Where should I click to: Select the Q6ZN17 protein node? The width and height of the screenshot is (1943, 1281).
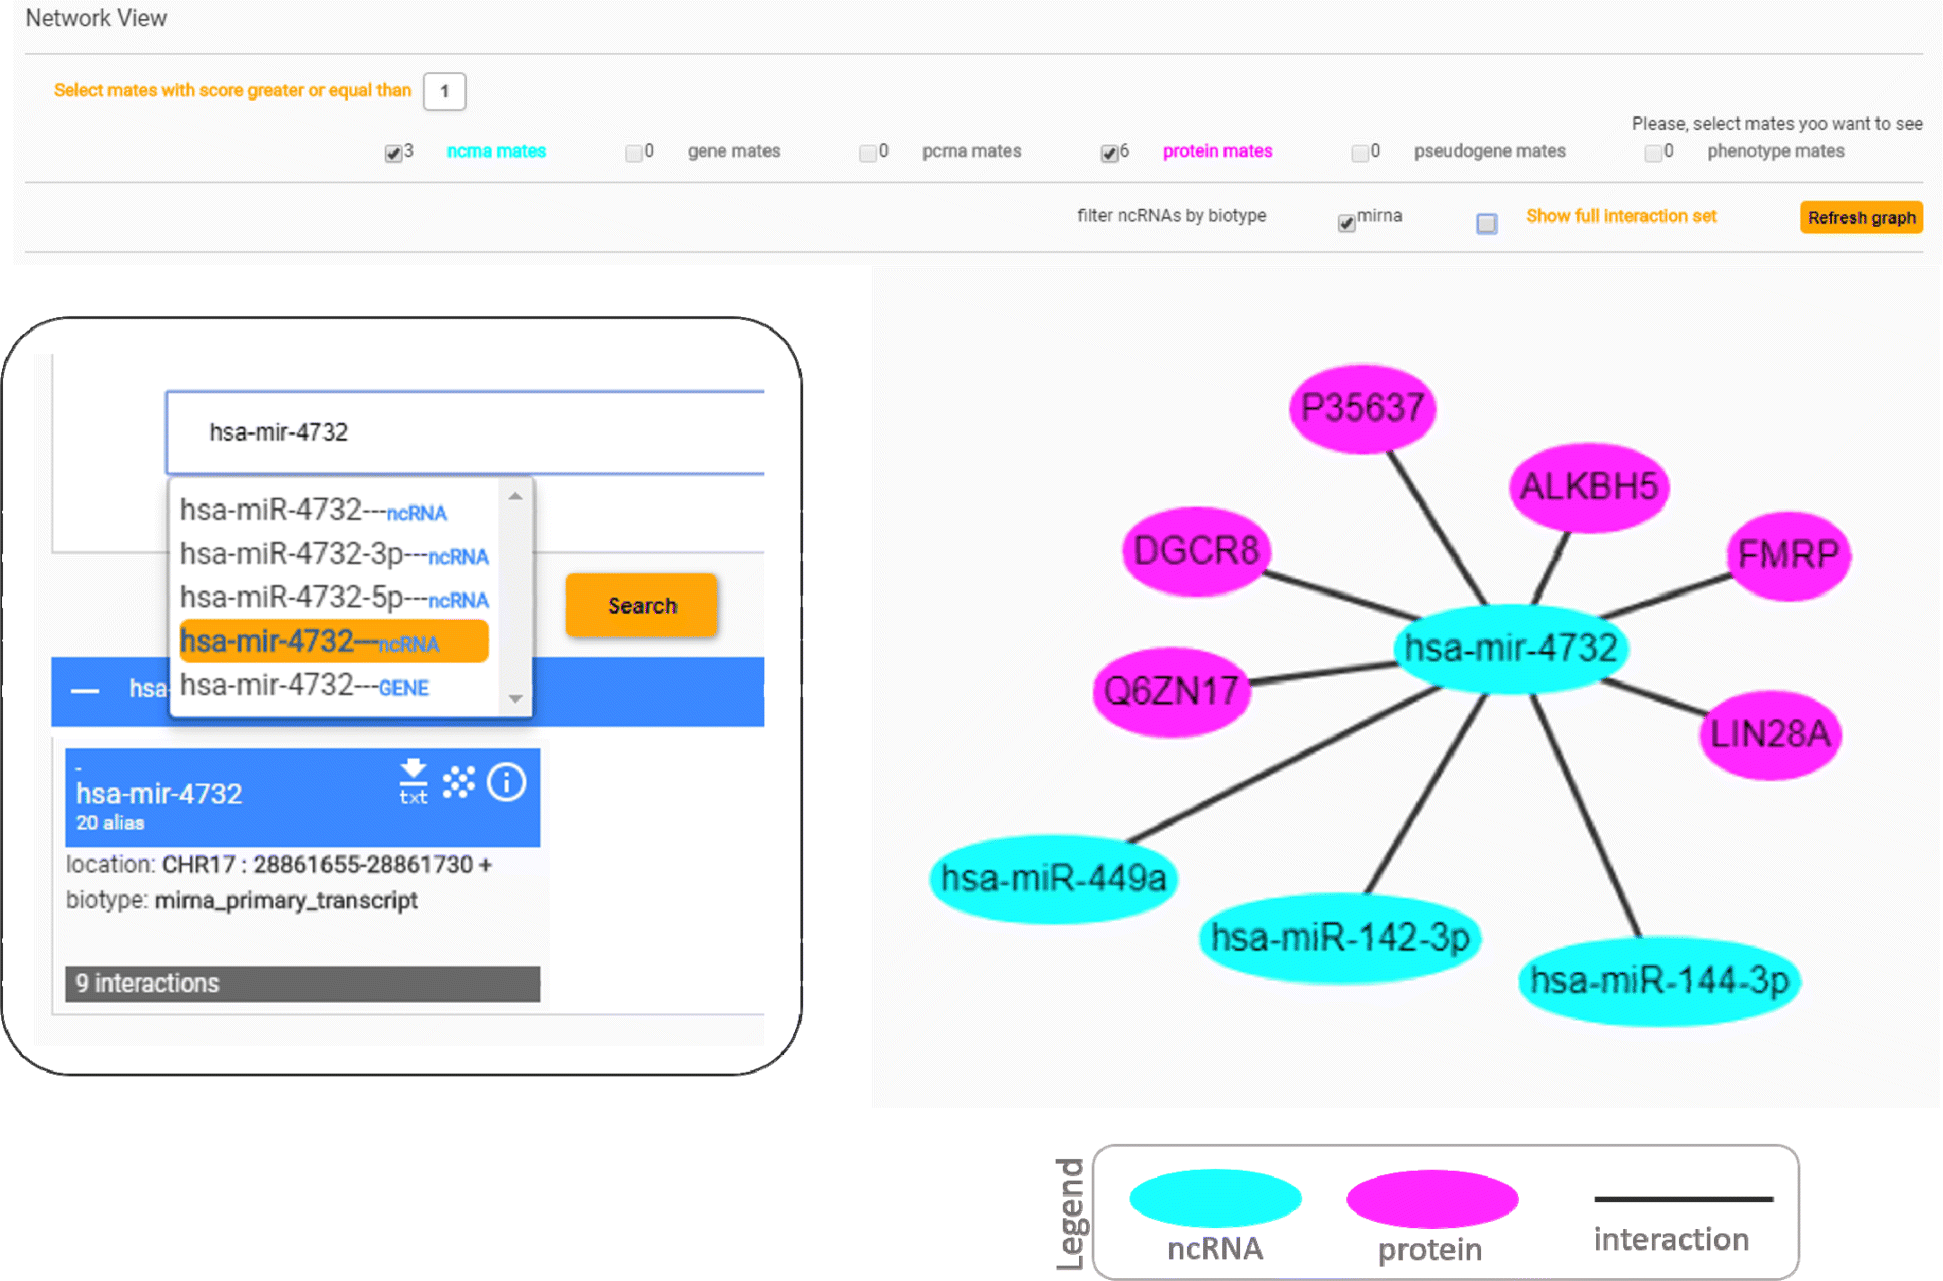click(1171, 691)
